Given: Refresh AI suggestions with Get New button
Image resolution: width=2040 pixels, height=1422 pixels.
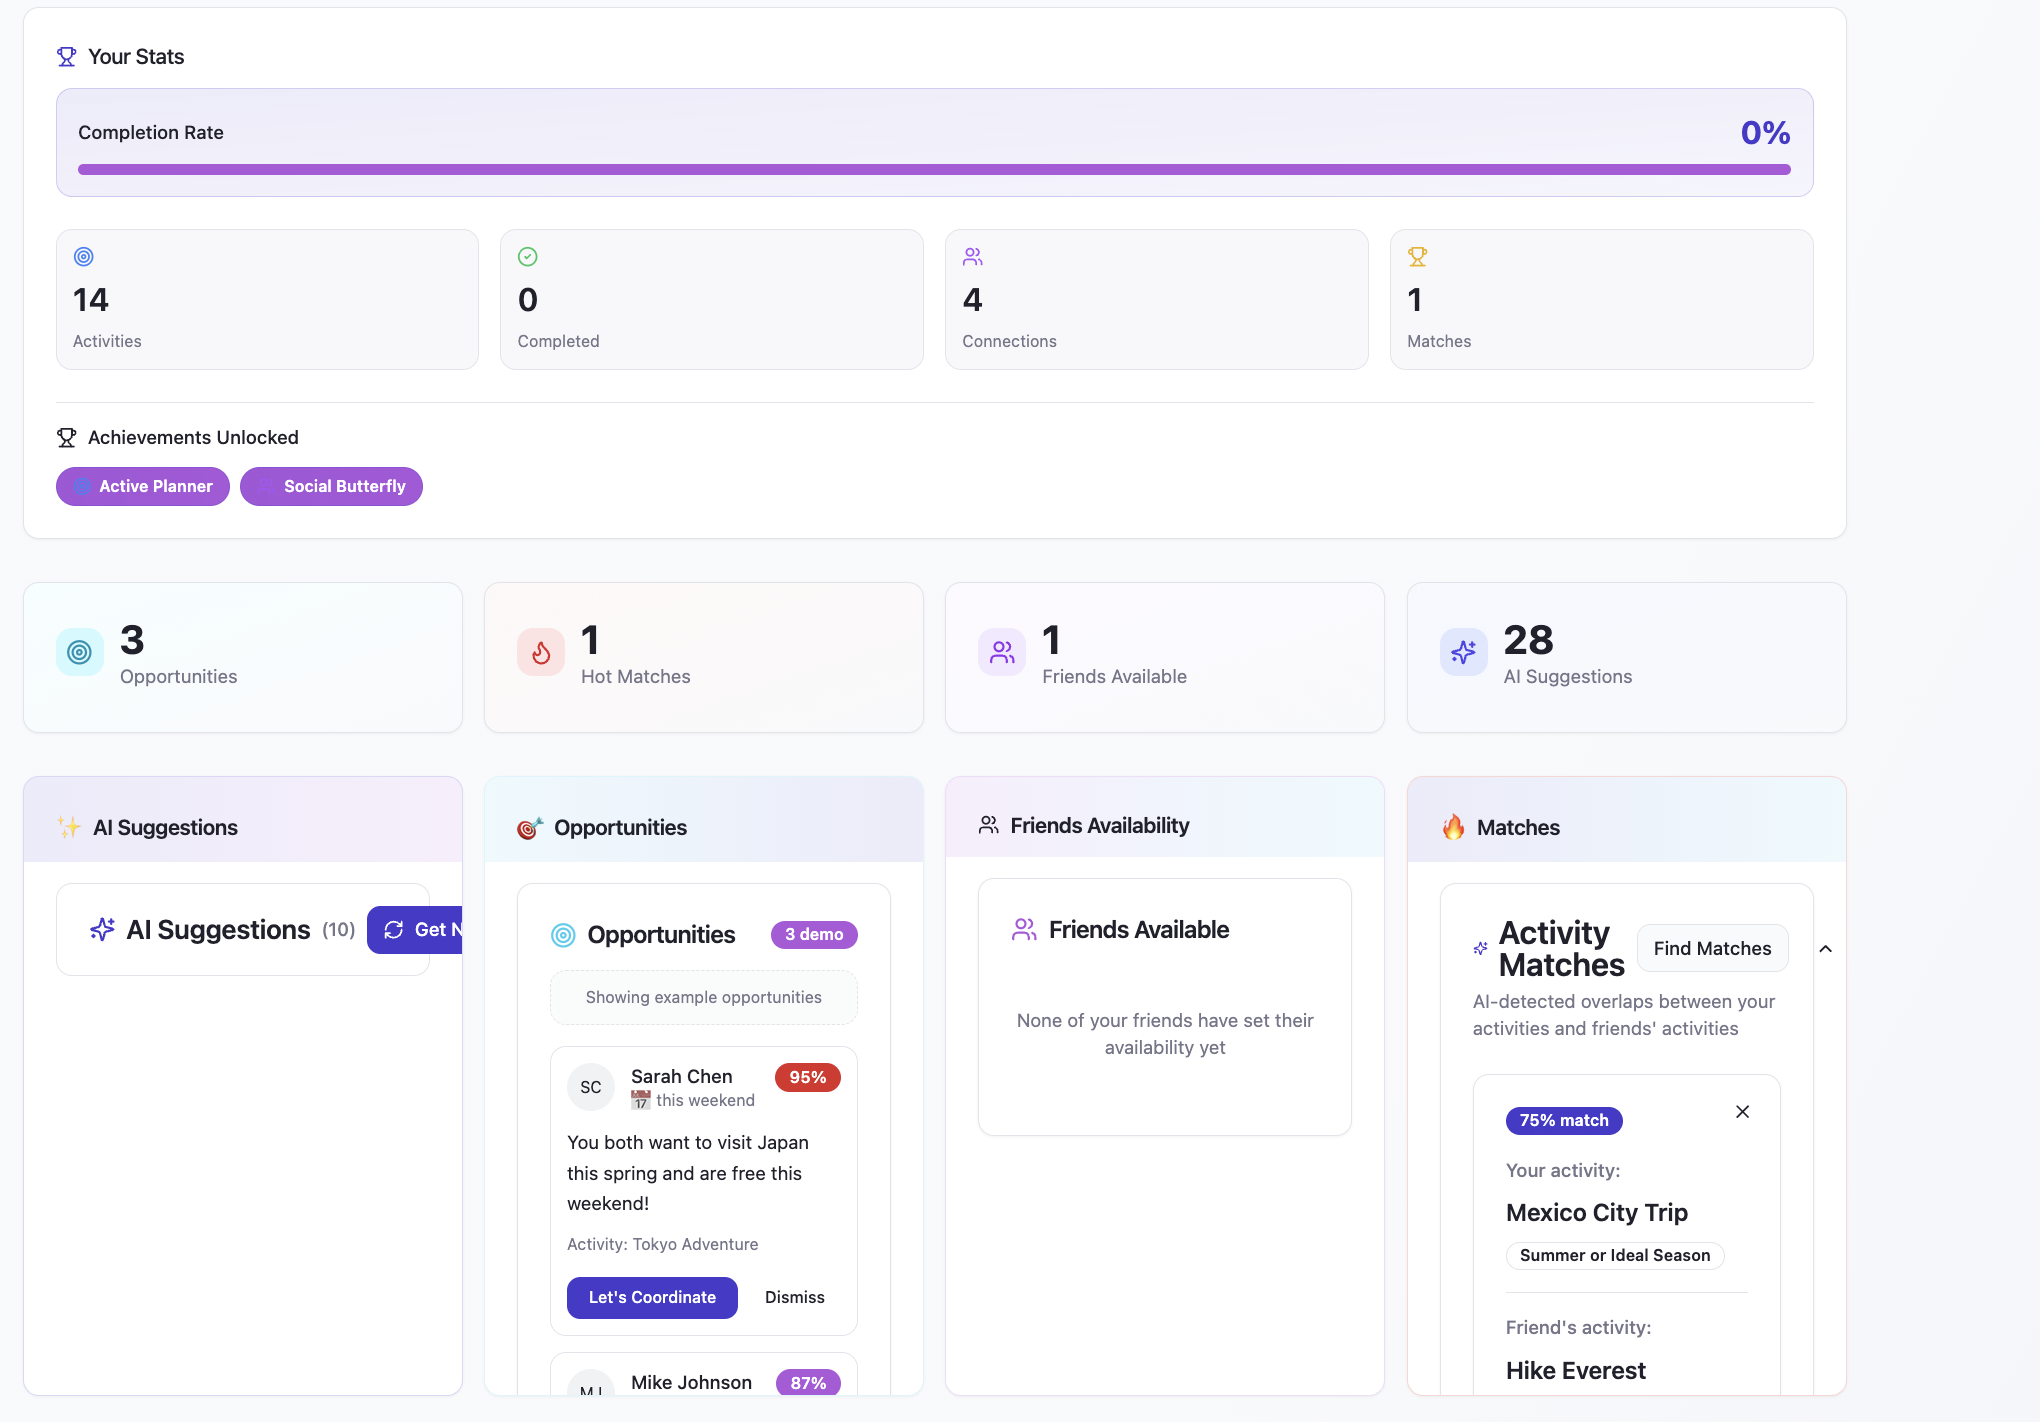Looking at the screenshot, I should click(416, 930).
